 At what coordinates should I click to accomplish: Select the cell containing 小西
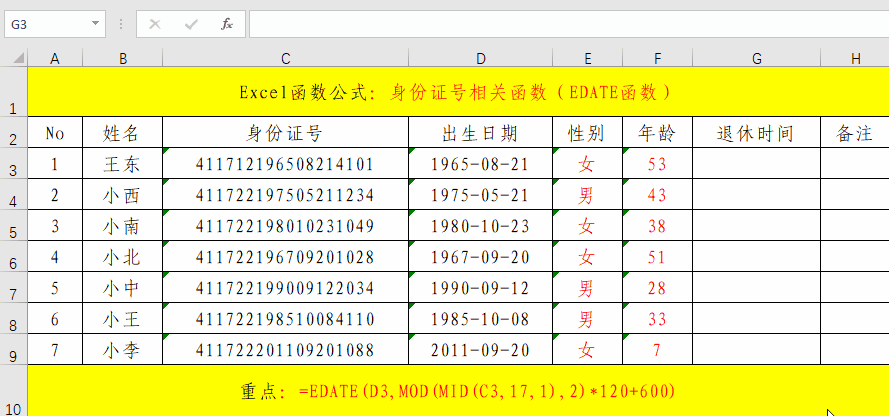[122, 195]
